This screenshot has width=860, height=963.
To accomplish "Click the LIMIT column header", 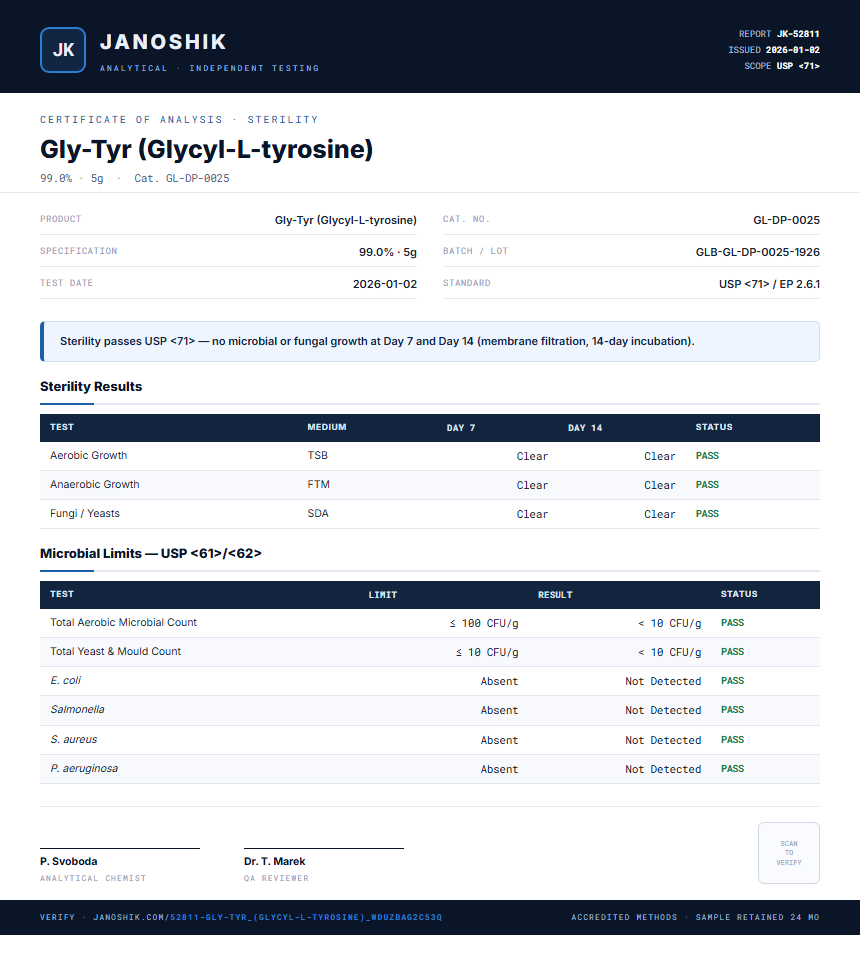I will pyautogui.click(x=383, y=595).
